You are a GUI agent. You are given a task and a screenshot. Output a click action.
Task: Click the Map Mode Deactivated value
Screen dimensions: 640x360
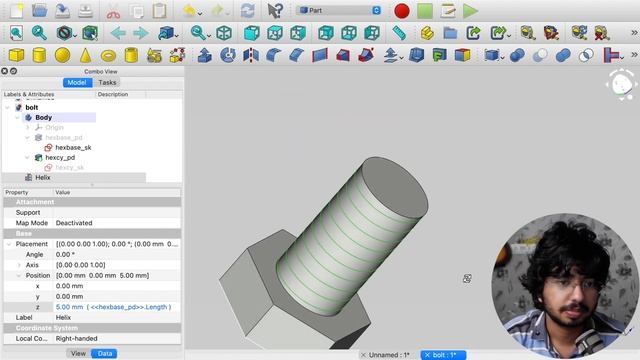[117, 223]
